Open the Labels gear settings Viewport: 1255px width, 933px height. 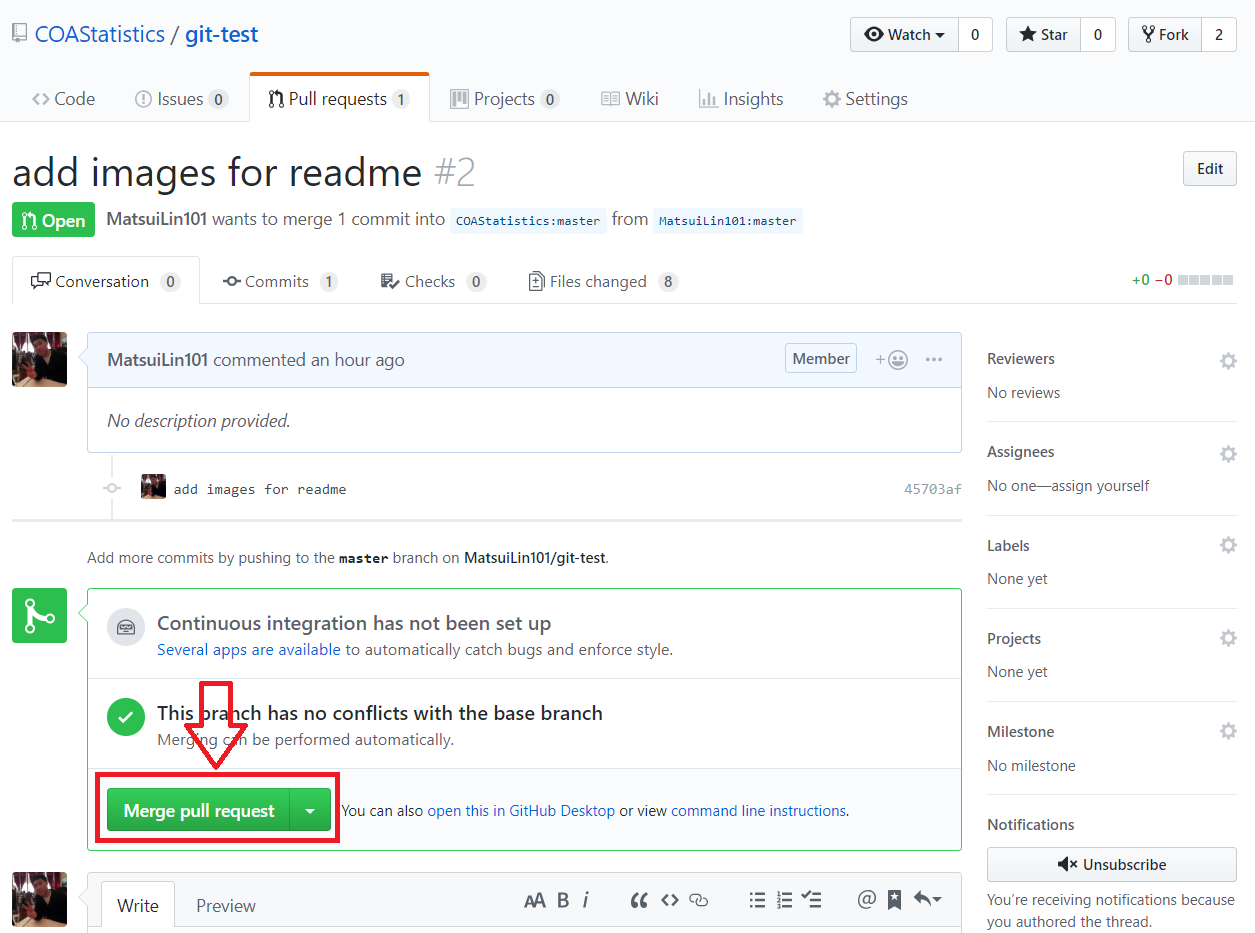tap(1228, 546)
